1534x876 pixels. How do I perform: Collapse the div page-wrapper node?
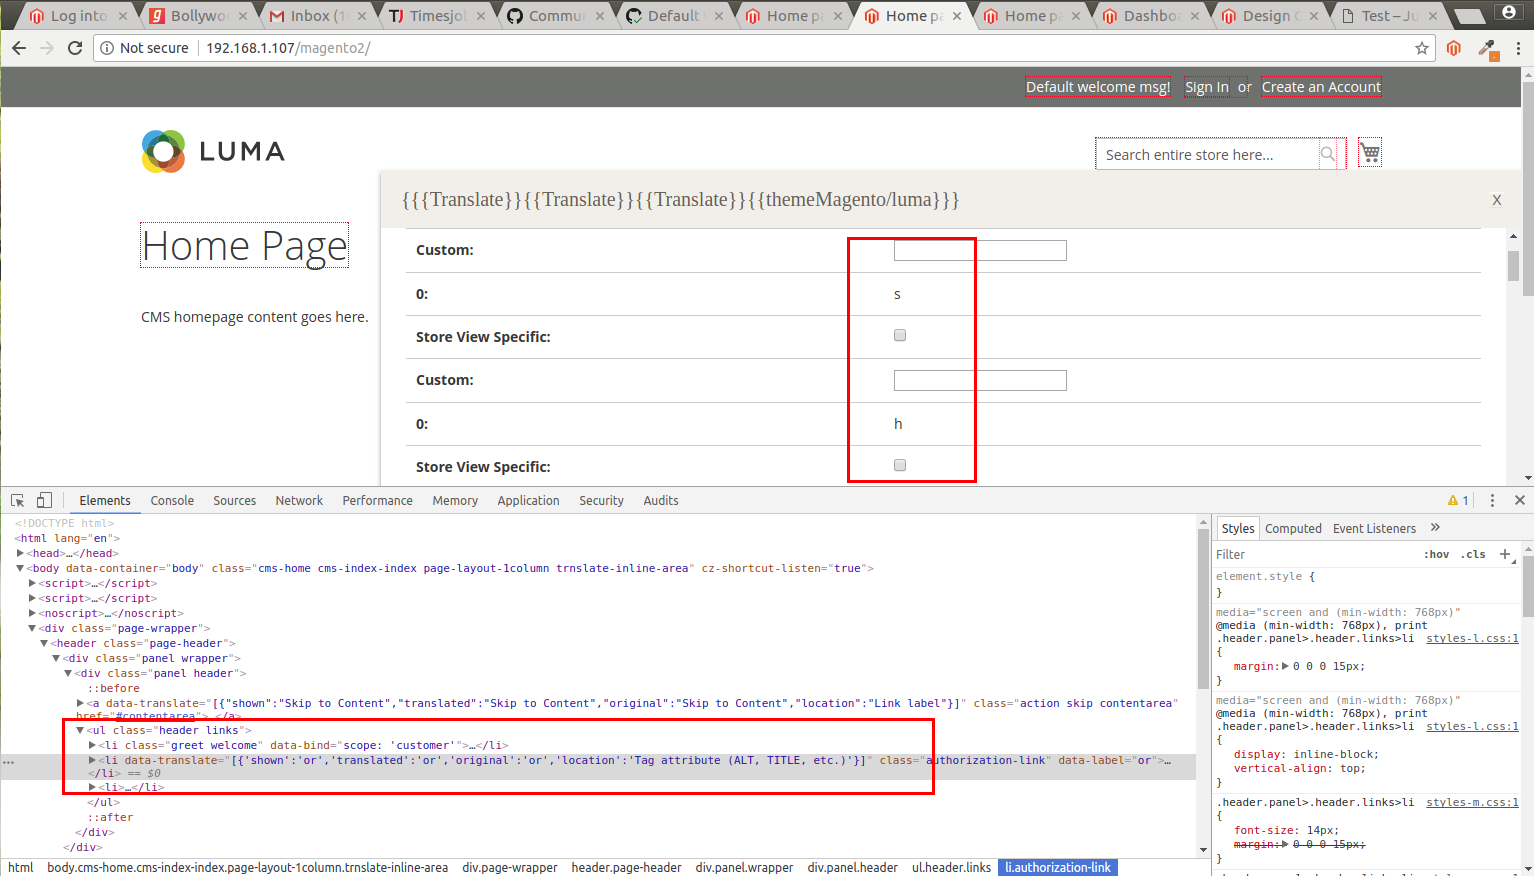[32, 628]
